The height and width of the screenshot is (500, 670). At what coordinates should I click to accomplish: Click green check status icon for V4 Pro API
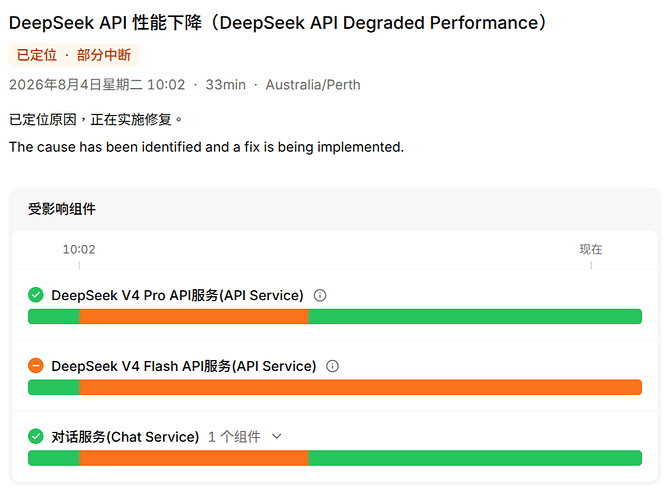[x=36, y=295]
